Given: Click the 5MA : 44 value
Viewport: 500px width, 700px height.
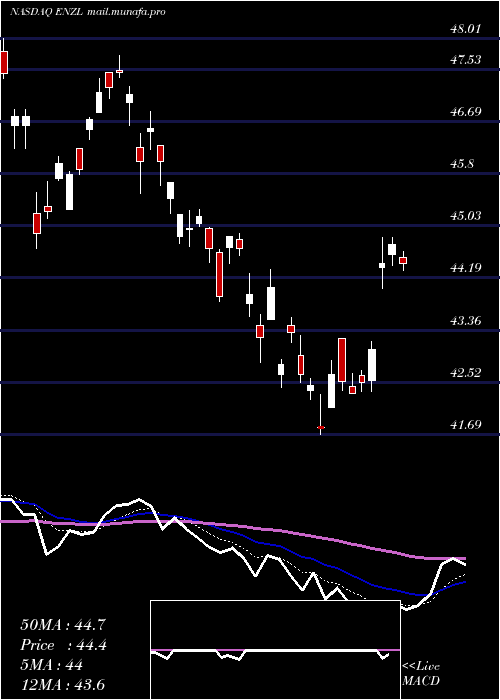Looking at the screenshot, I should point(51,665).
